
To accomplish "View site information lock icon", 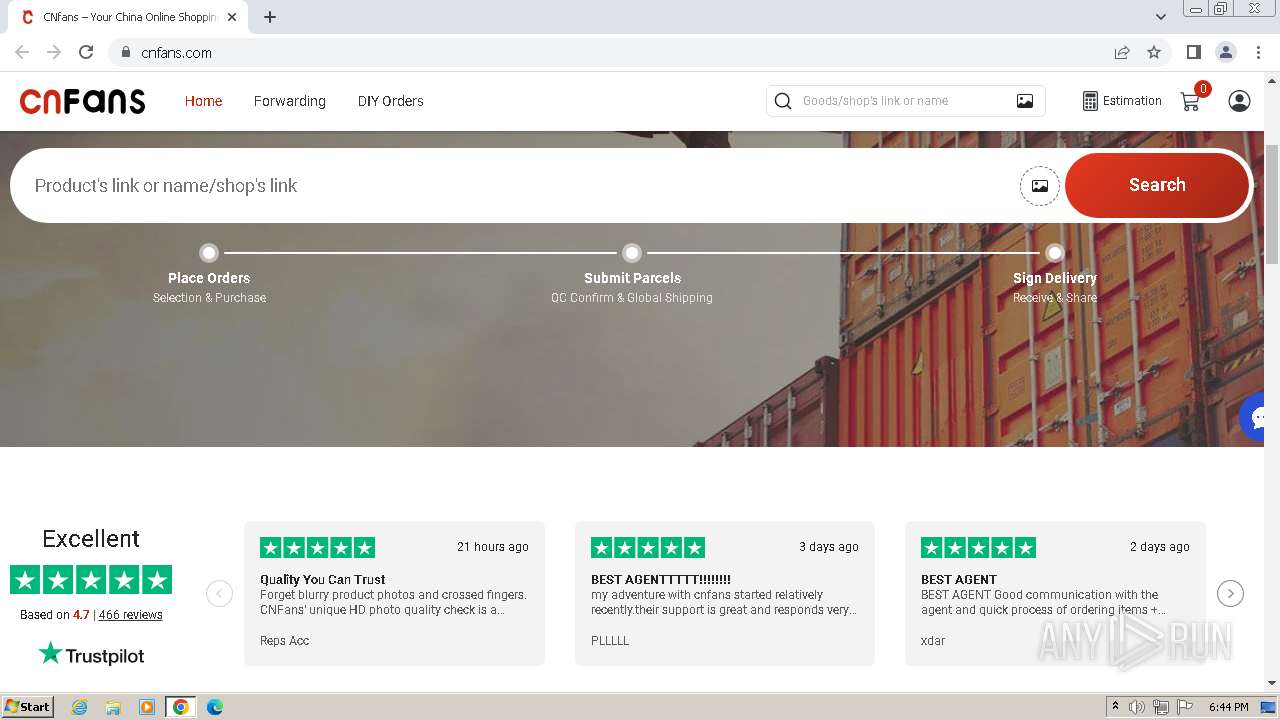I will click(125, 53).
